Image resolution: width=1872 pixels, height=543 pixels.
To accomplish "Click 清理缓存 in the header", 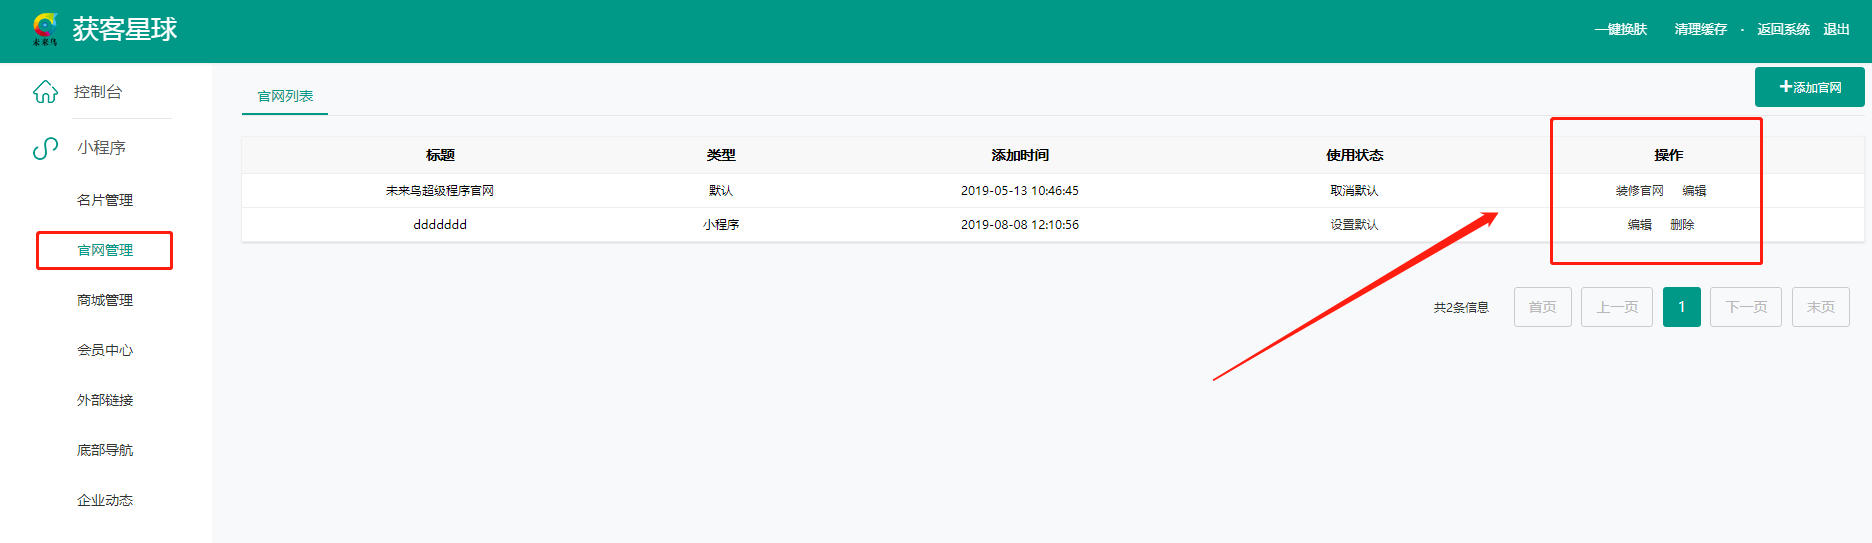I will click(x=1700, y=29).
